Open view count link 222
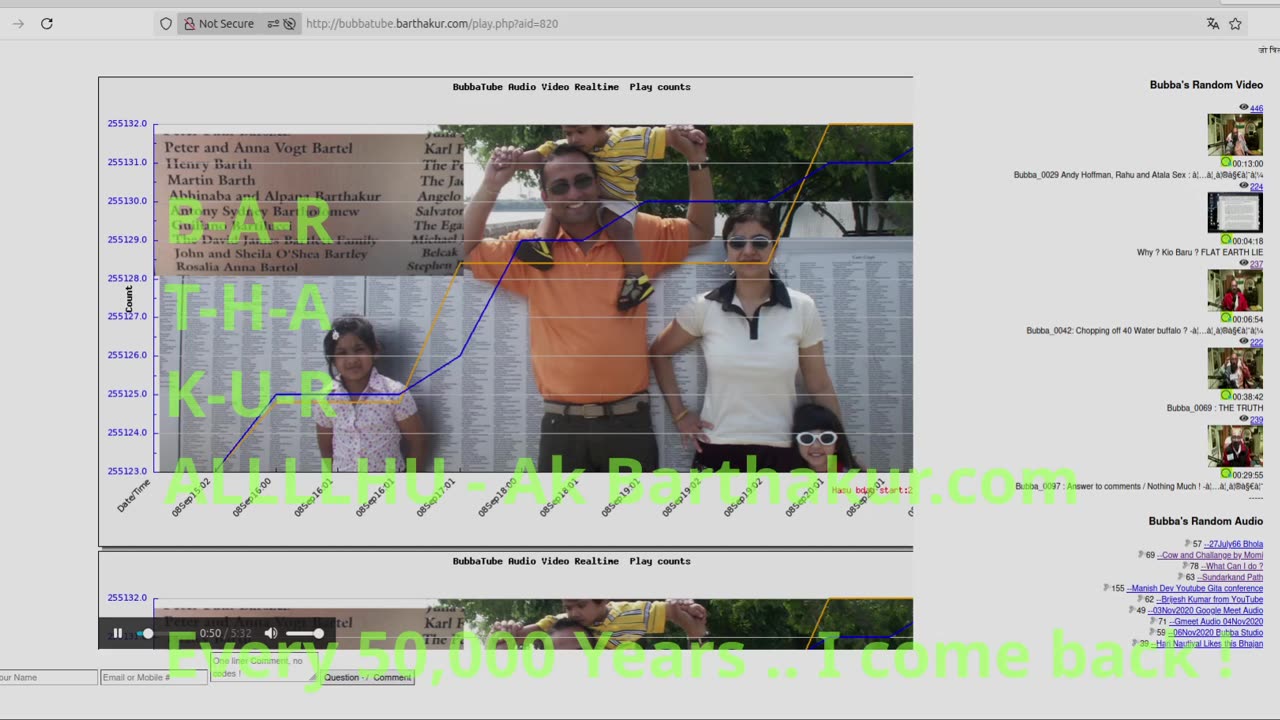The image size is (1280, 720). (x=1256, y=342)
